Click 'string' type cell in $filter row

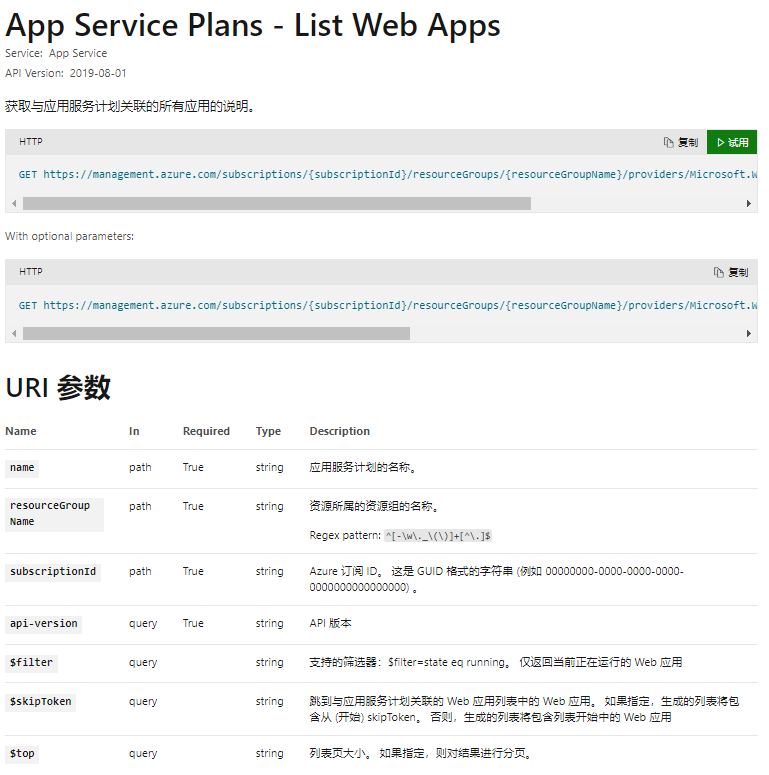[269, 663]
